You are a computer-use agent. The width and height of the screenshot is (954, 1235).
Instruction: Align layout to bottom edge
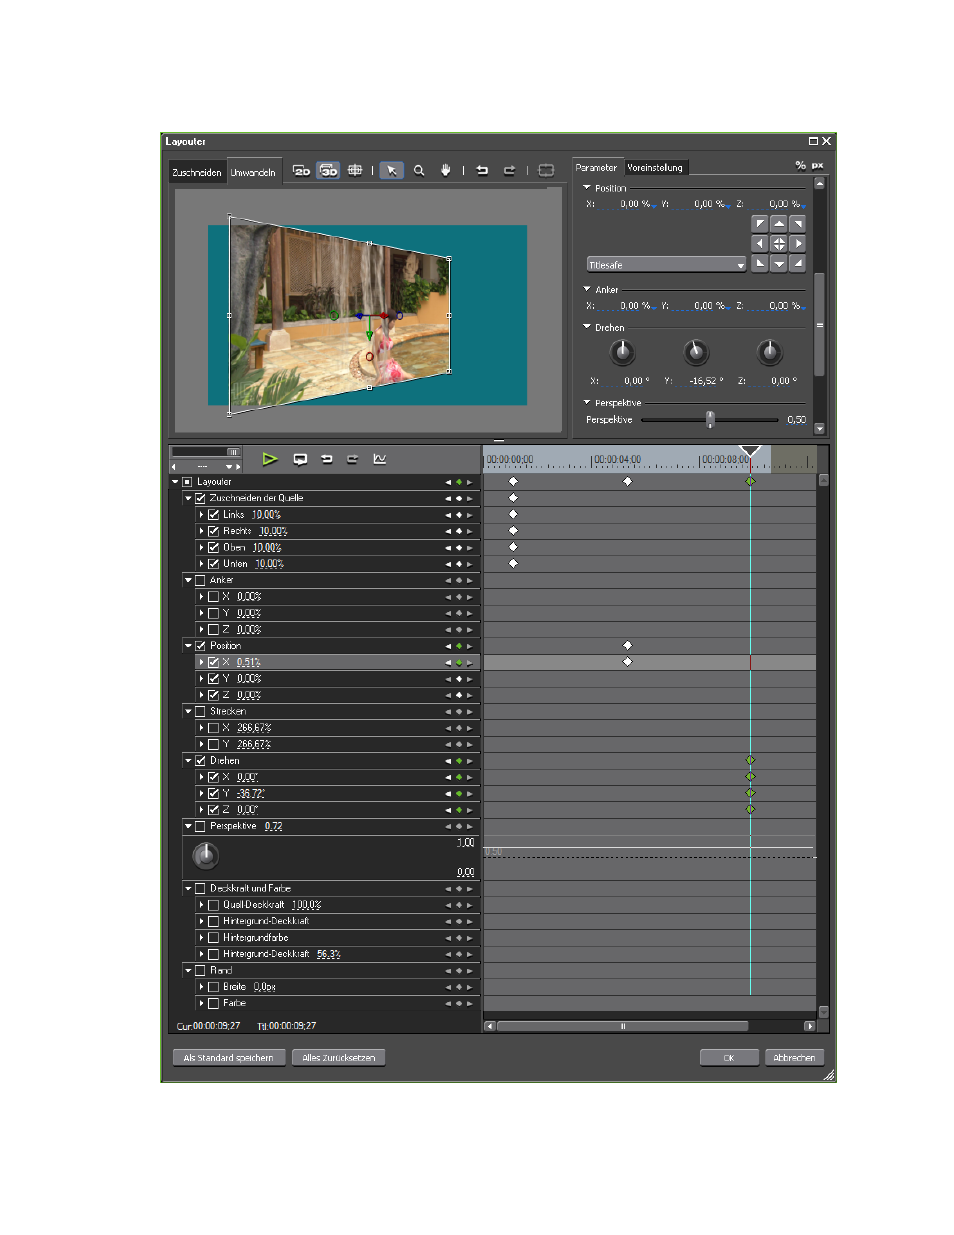pyautogui.click(x=779, y=263)
